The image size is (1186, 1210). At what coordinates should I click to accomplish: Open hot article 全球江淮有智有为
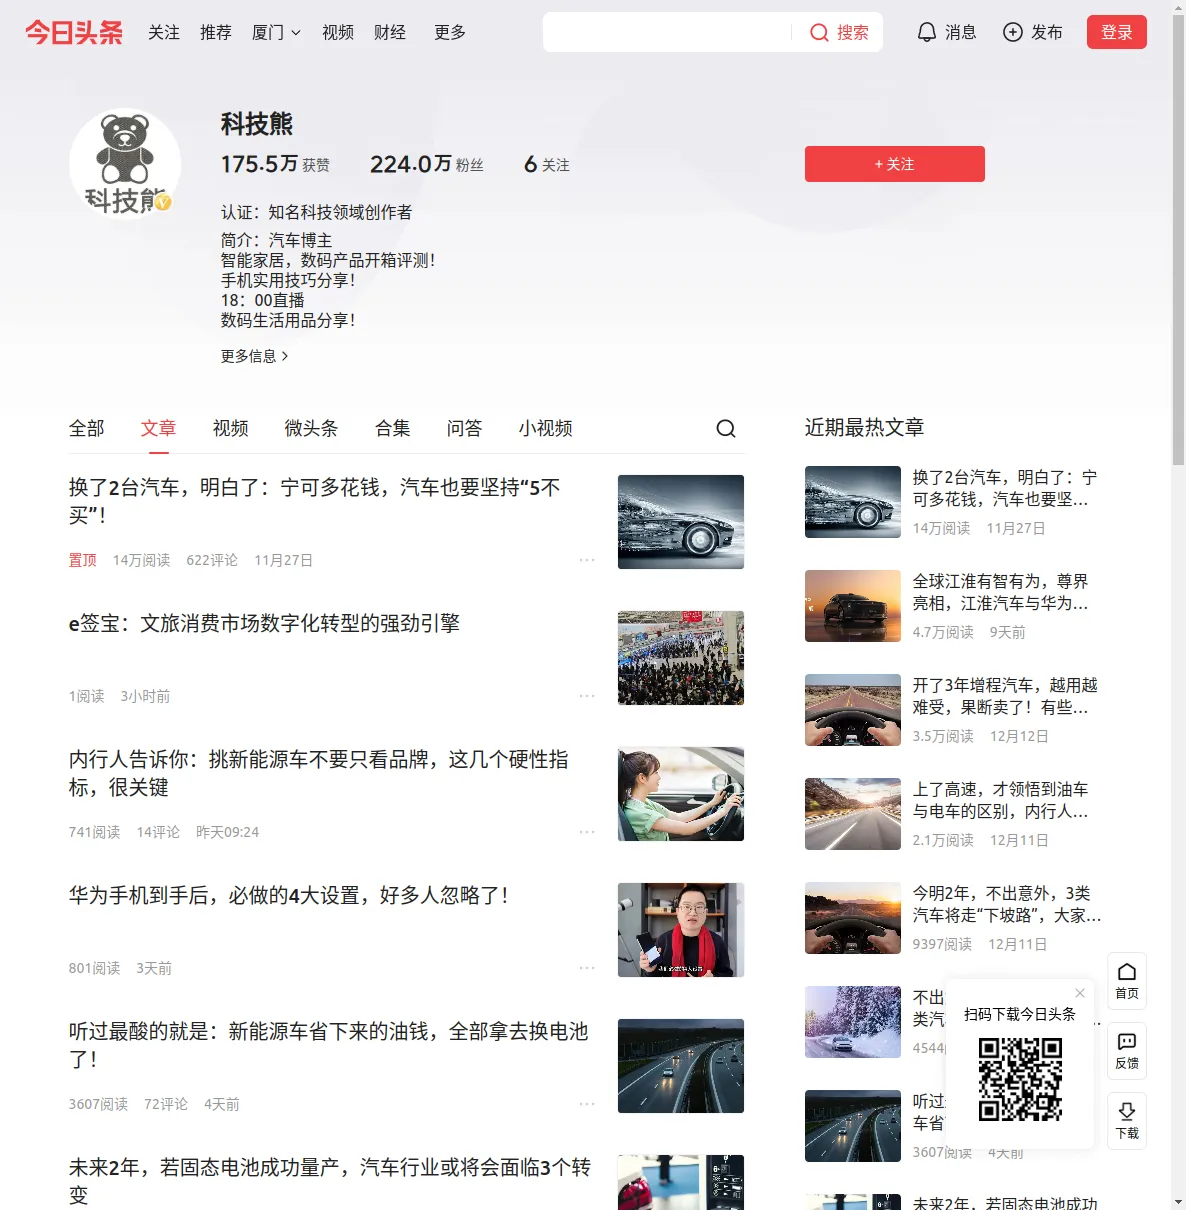coord(1000,592)
